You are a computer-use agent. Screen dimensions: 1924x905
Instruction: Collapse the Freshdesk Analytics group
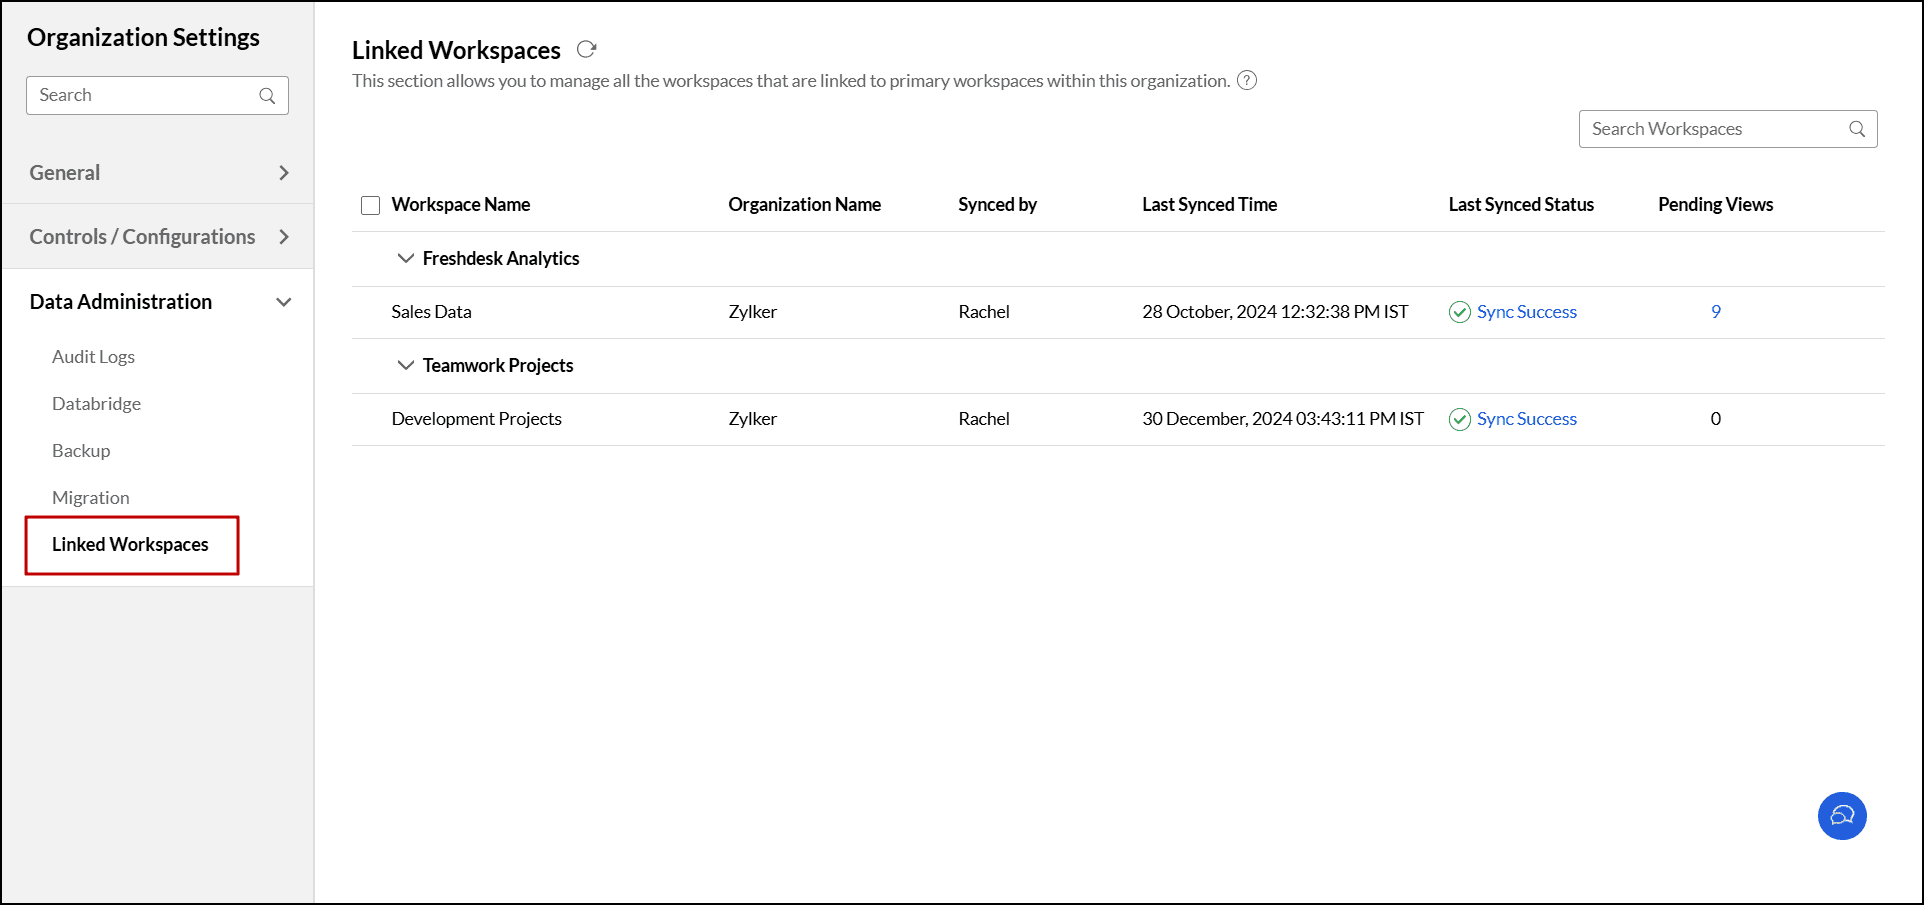tap(405, 258)
